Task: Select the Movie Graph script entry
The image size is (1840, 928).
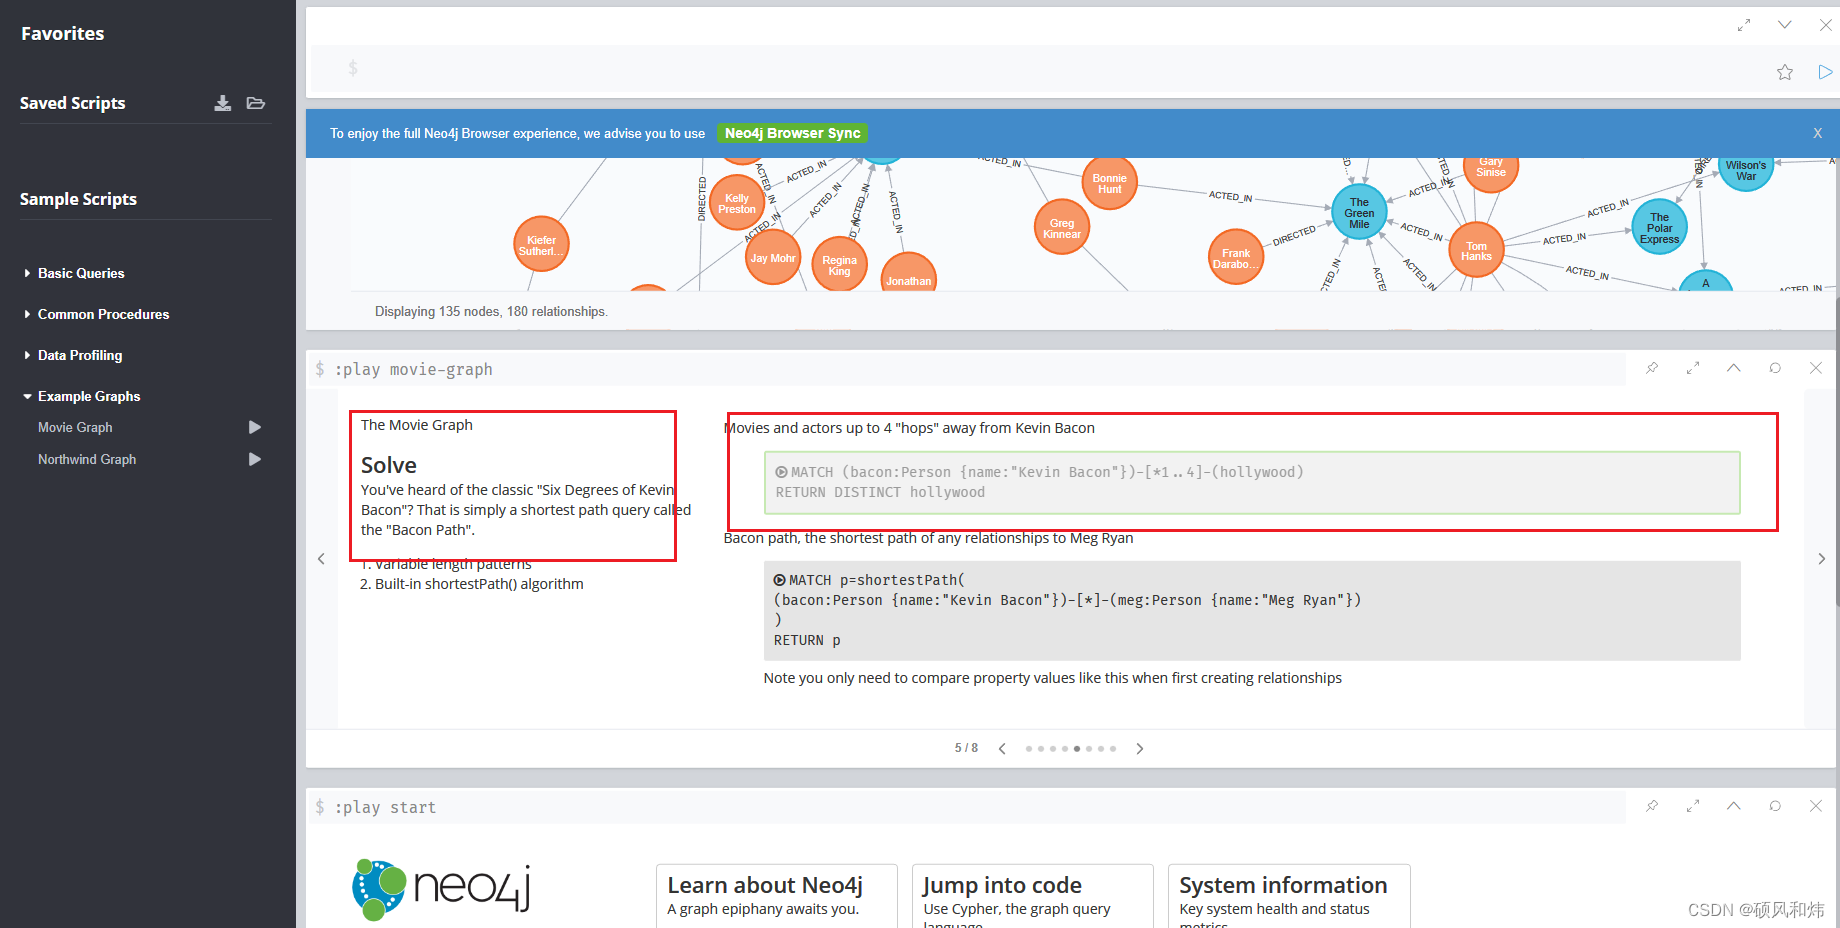Action: coord(75,427)
